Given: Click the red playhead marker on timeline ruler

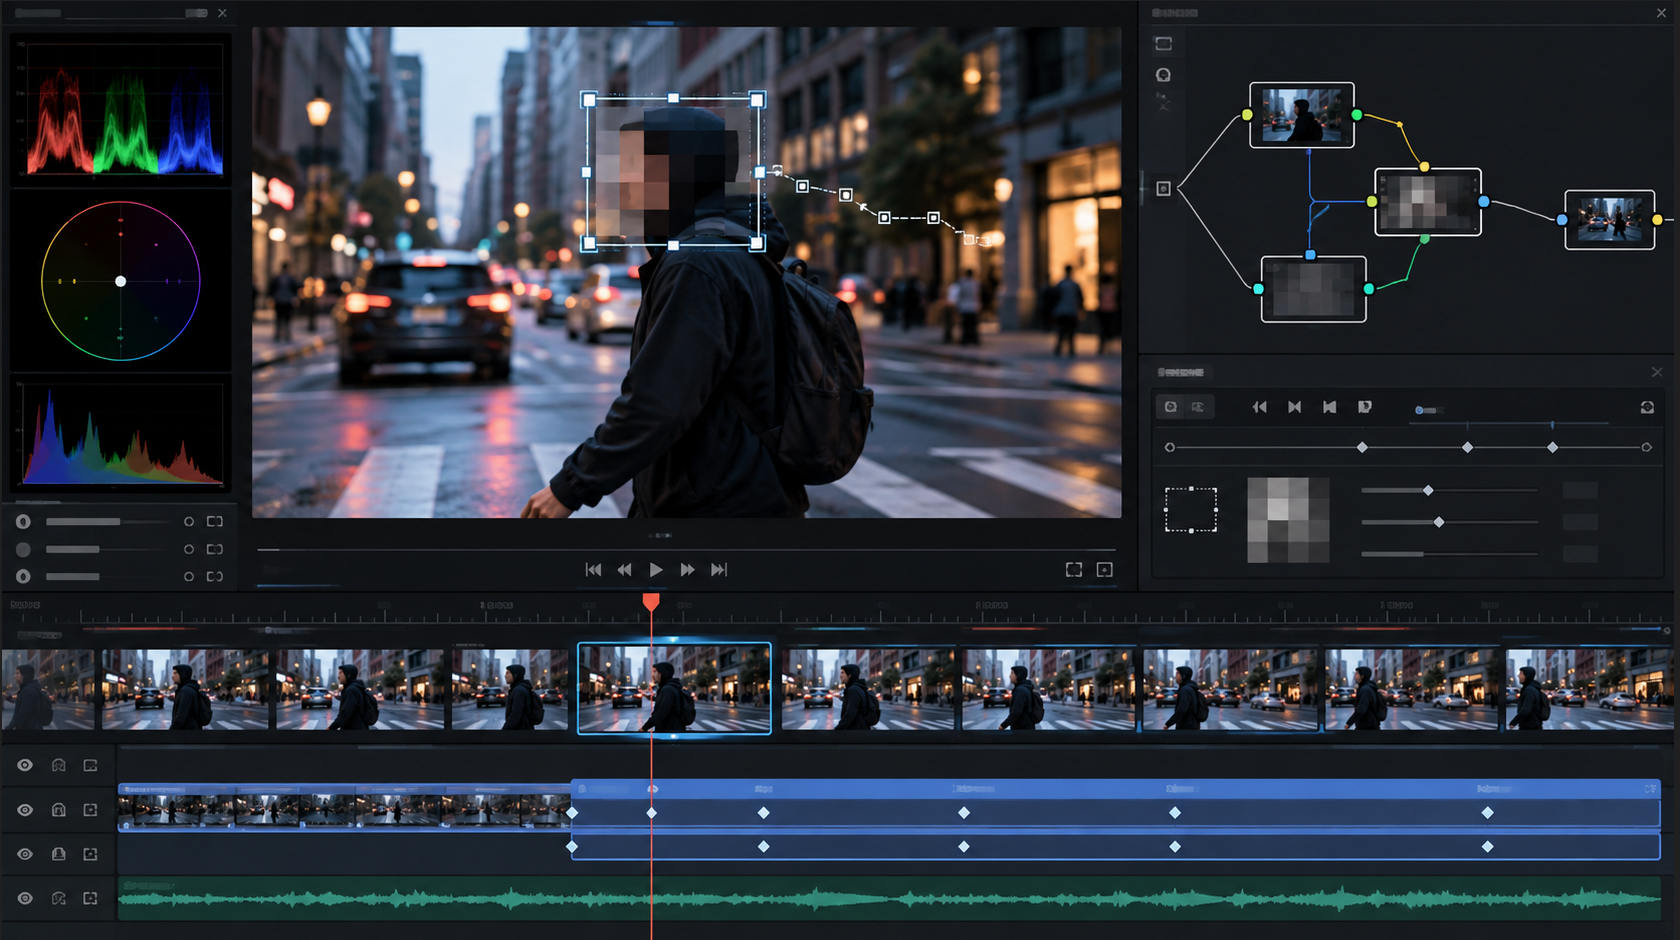Looking at the screenshot, I should coord(651,601).
